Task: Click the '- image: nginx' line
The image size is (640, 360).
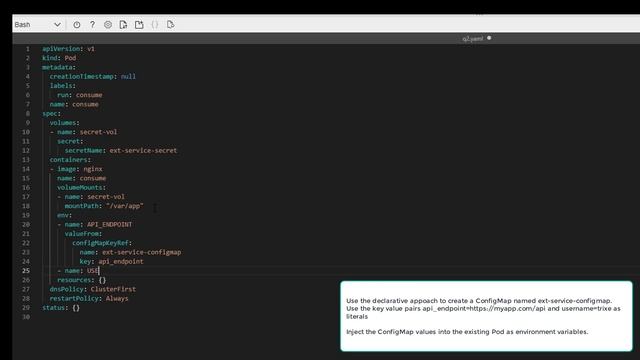Action: pyautogui.click(x=76, y=169)
